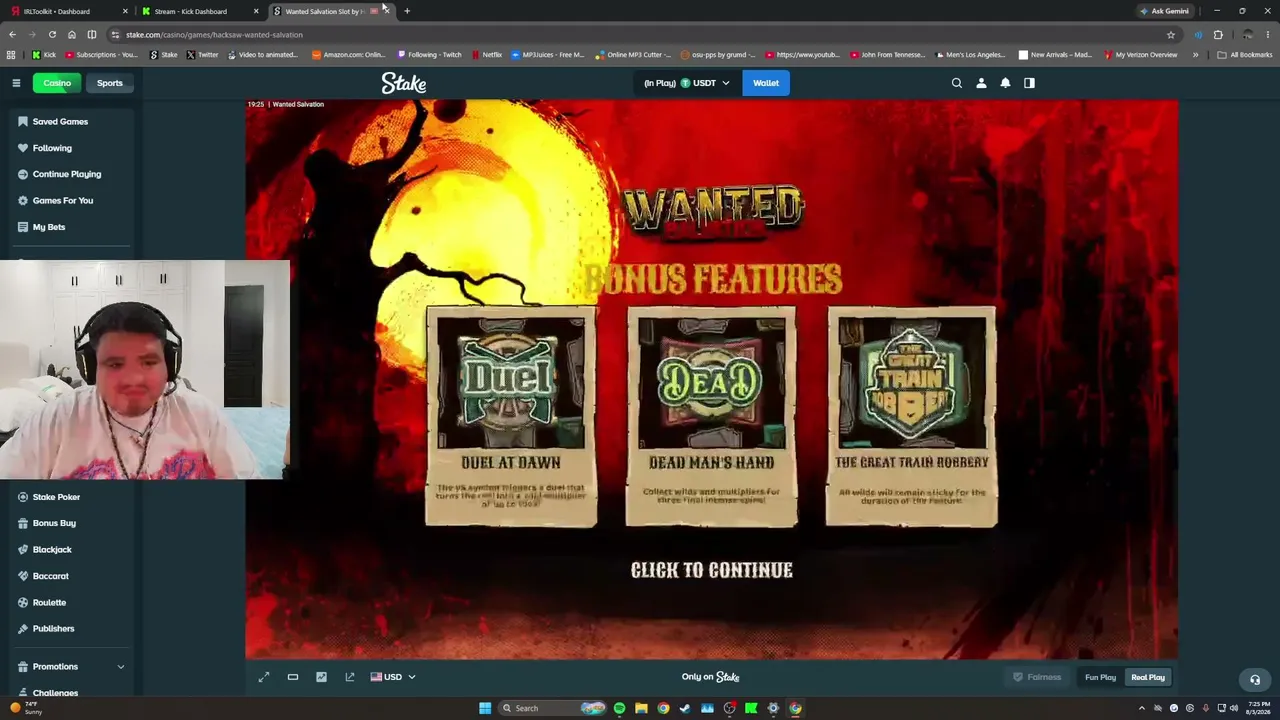Show more bookmarks with the overflow chevron
The image size is (1280, 720).
tap(1195, 55)
